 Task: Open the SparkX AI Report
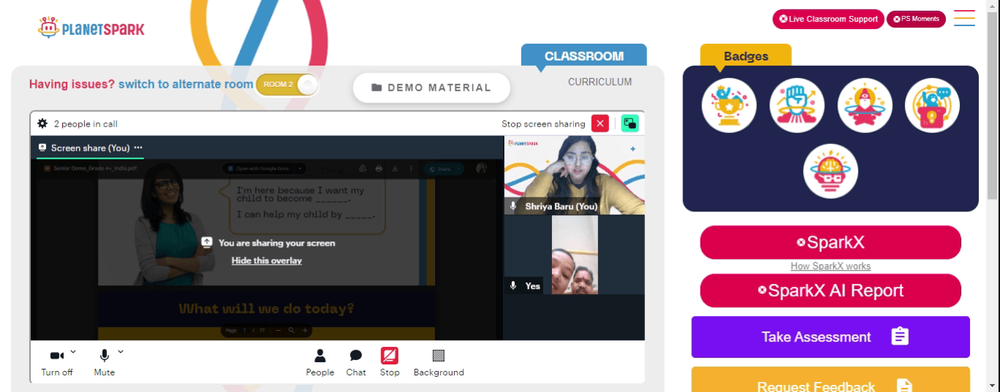tap(830, 291)
